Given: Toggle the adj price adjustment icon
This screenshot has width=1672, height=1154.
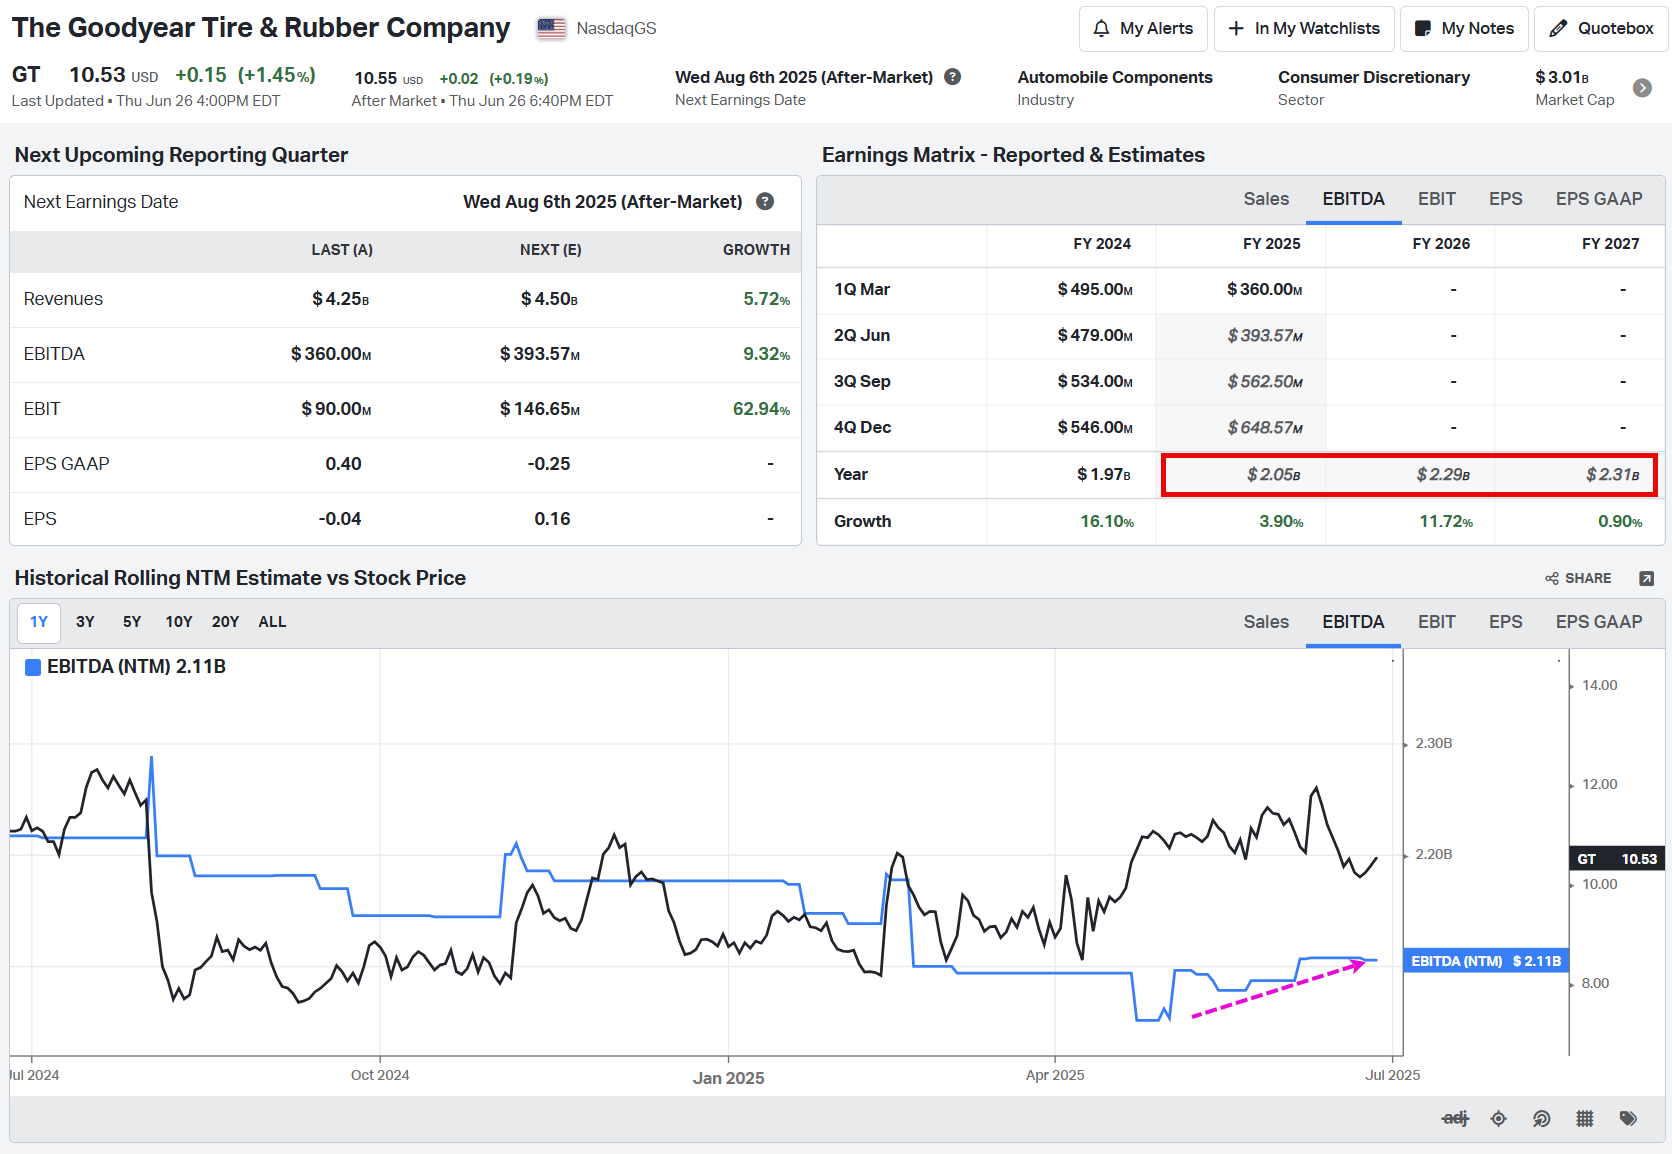Looking at the screenshot, I should (x=1455, y=1118).
